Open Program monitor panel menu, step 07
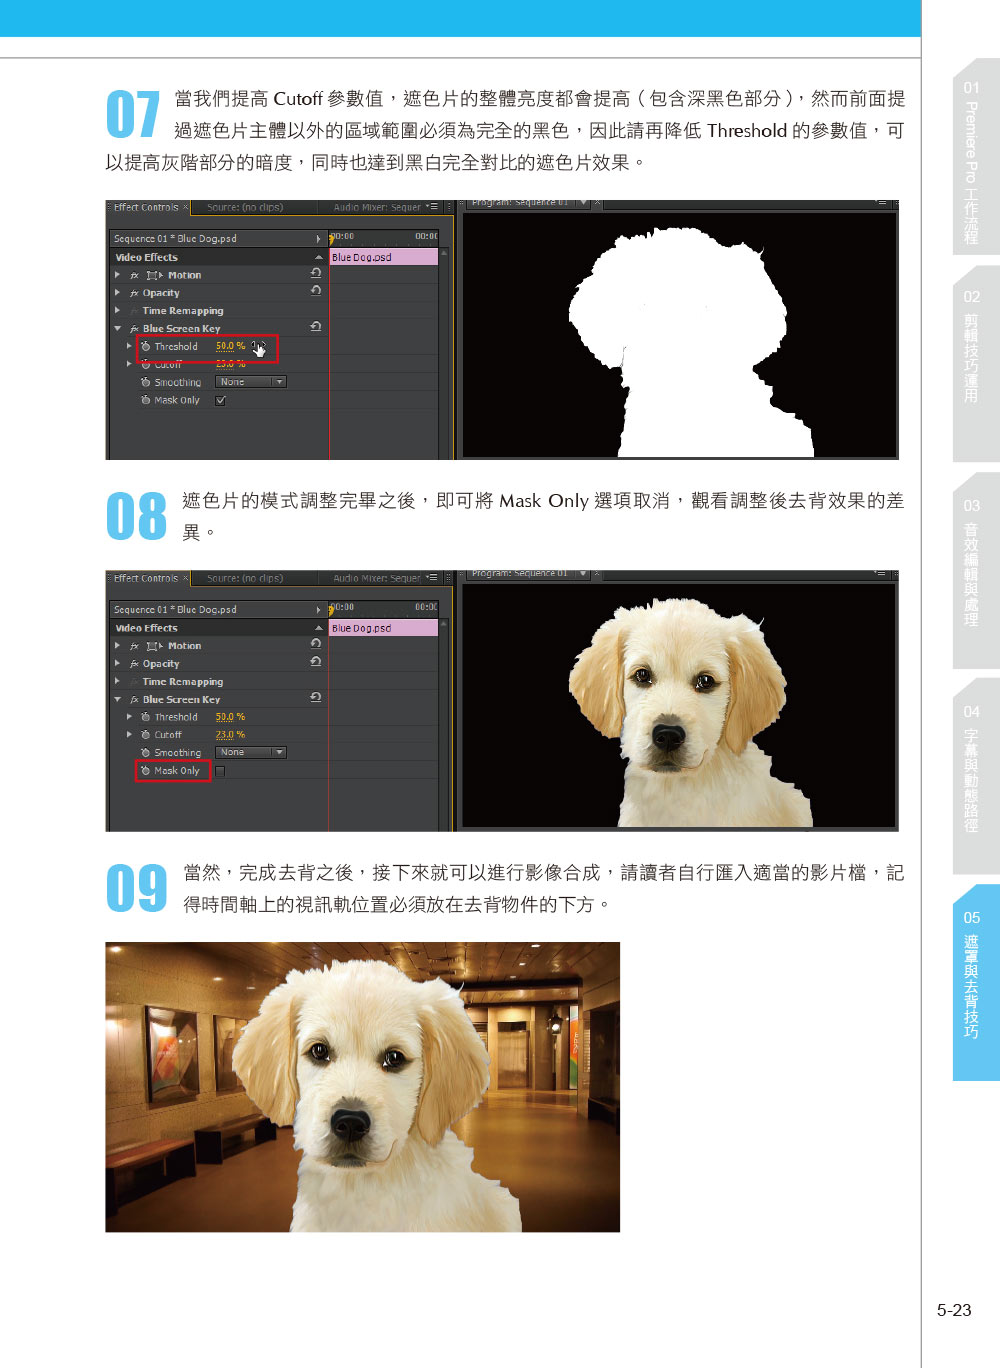 [x=882, y=202]
